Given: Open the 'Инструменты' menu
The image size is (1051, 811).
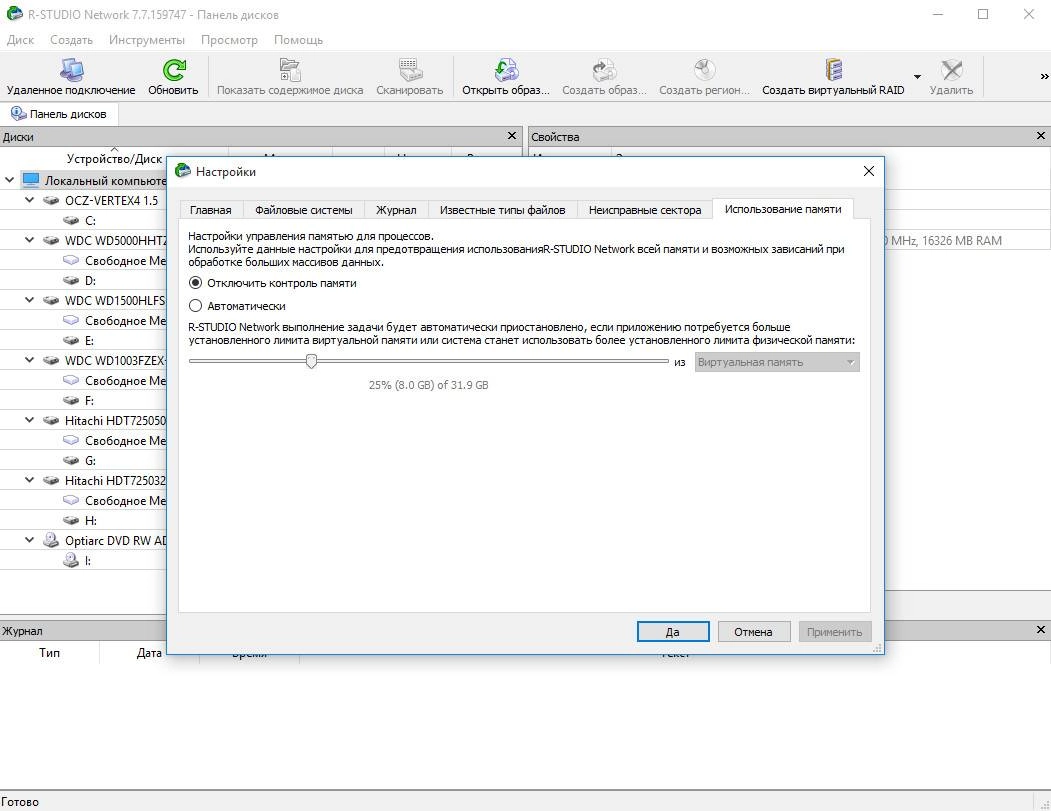Looking at the screenshot, I should [x=147, y=40].
